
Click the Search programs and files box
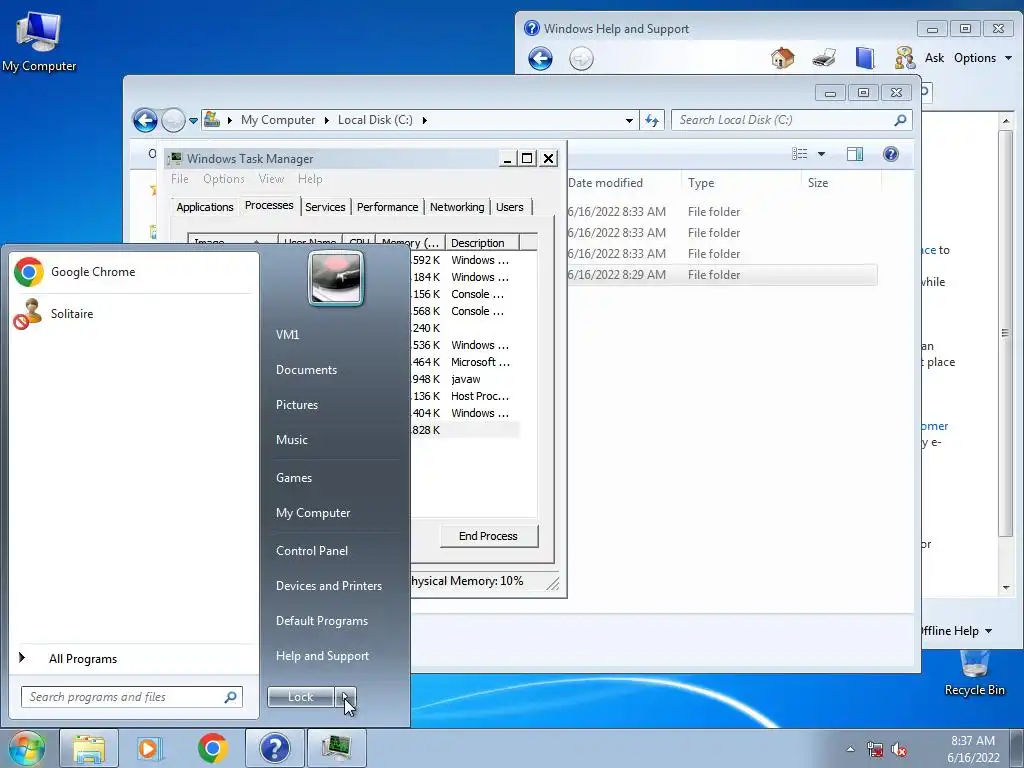coord(131,697)
